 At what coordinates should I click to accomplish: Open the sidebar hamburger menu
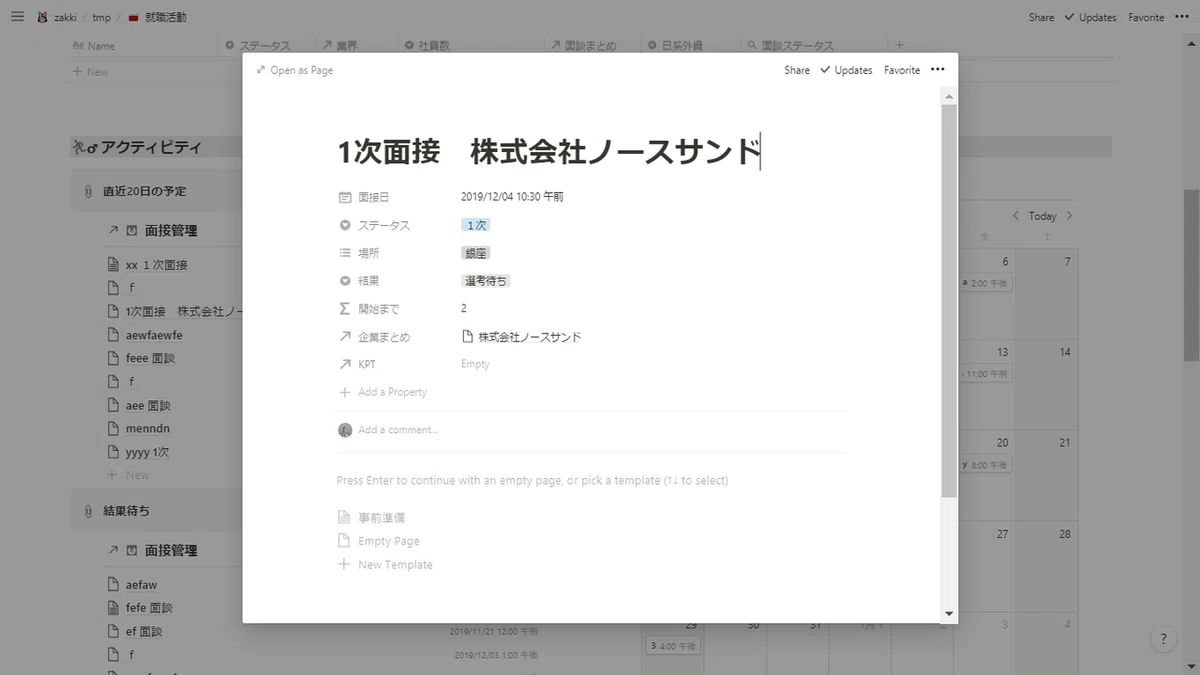[17, 17]
